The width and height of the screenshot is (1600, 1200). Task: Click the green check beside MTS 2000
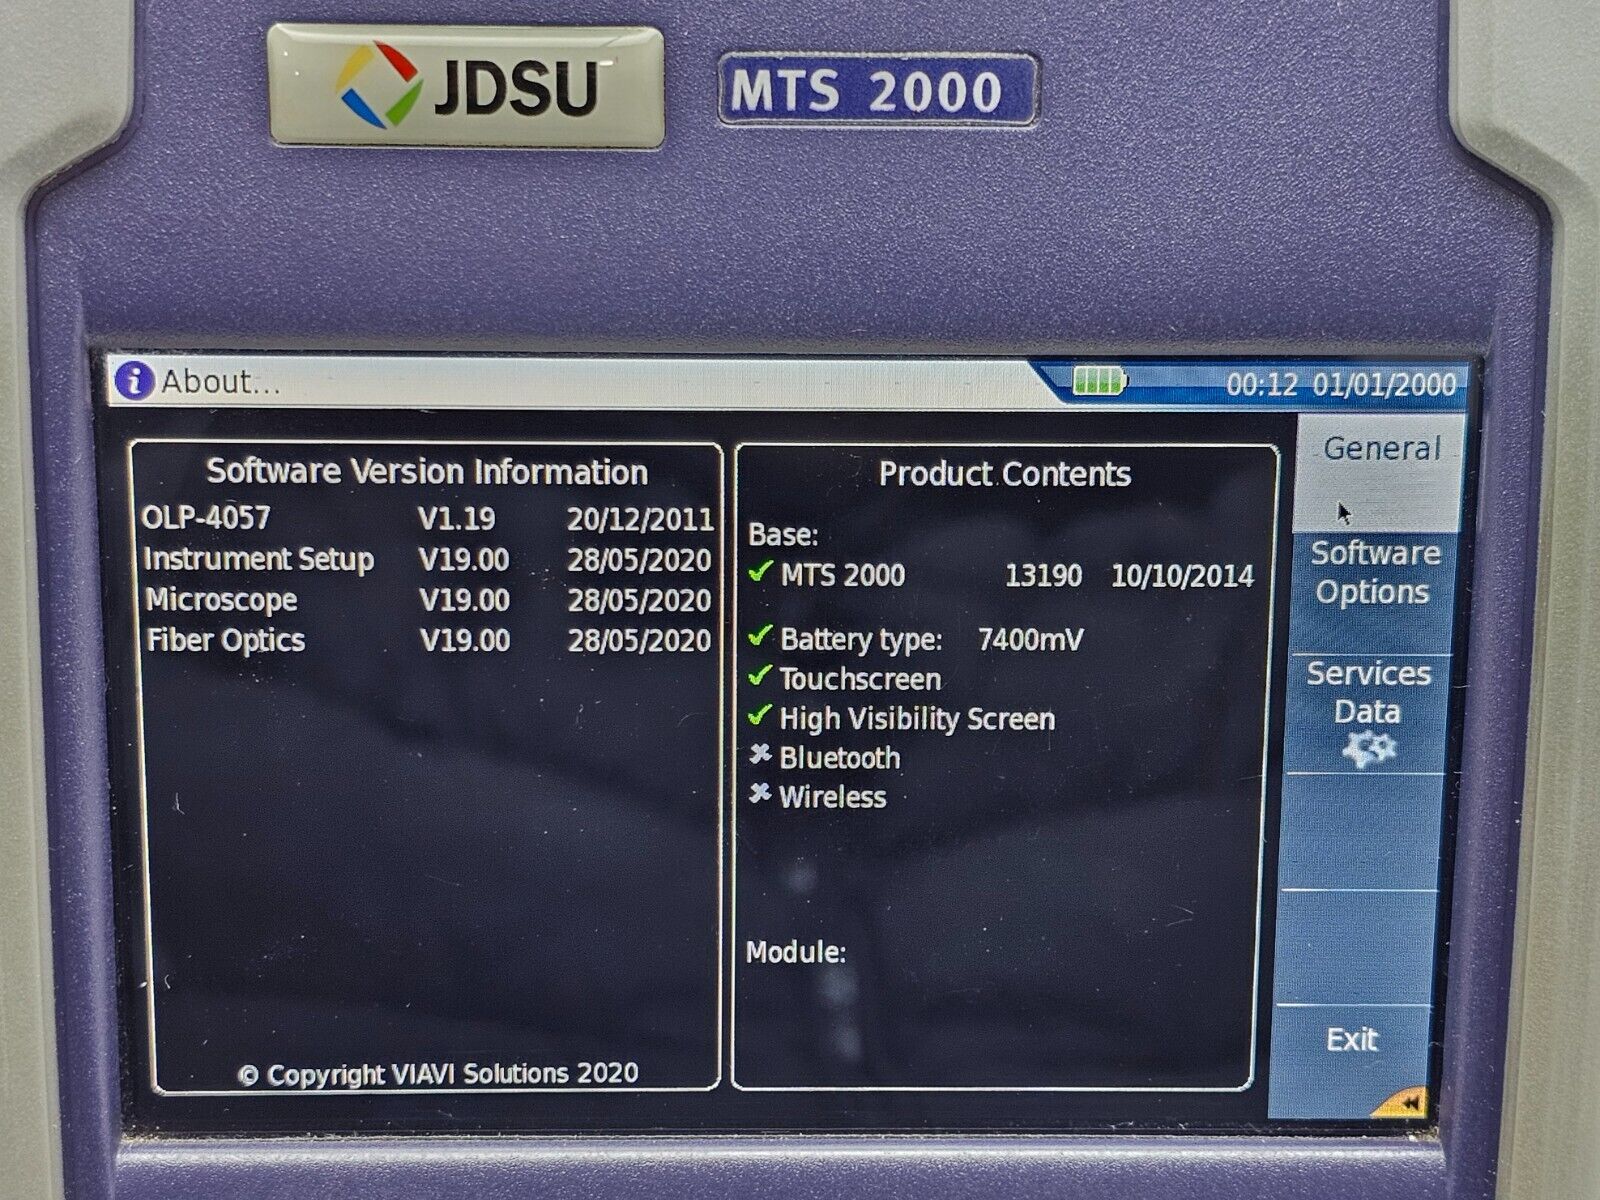pos(760,572)
